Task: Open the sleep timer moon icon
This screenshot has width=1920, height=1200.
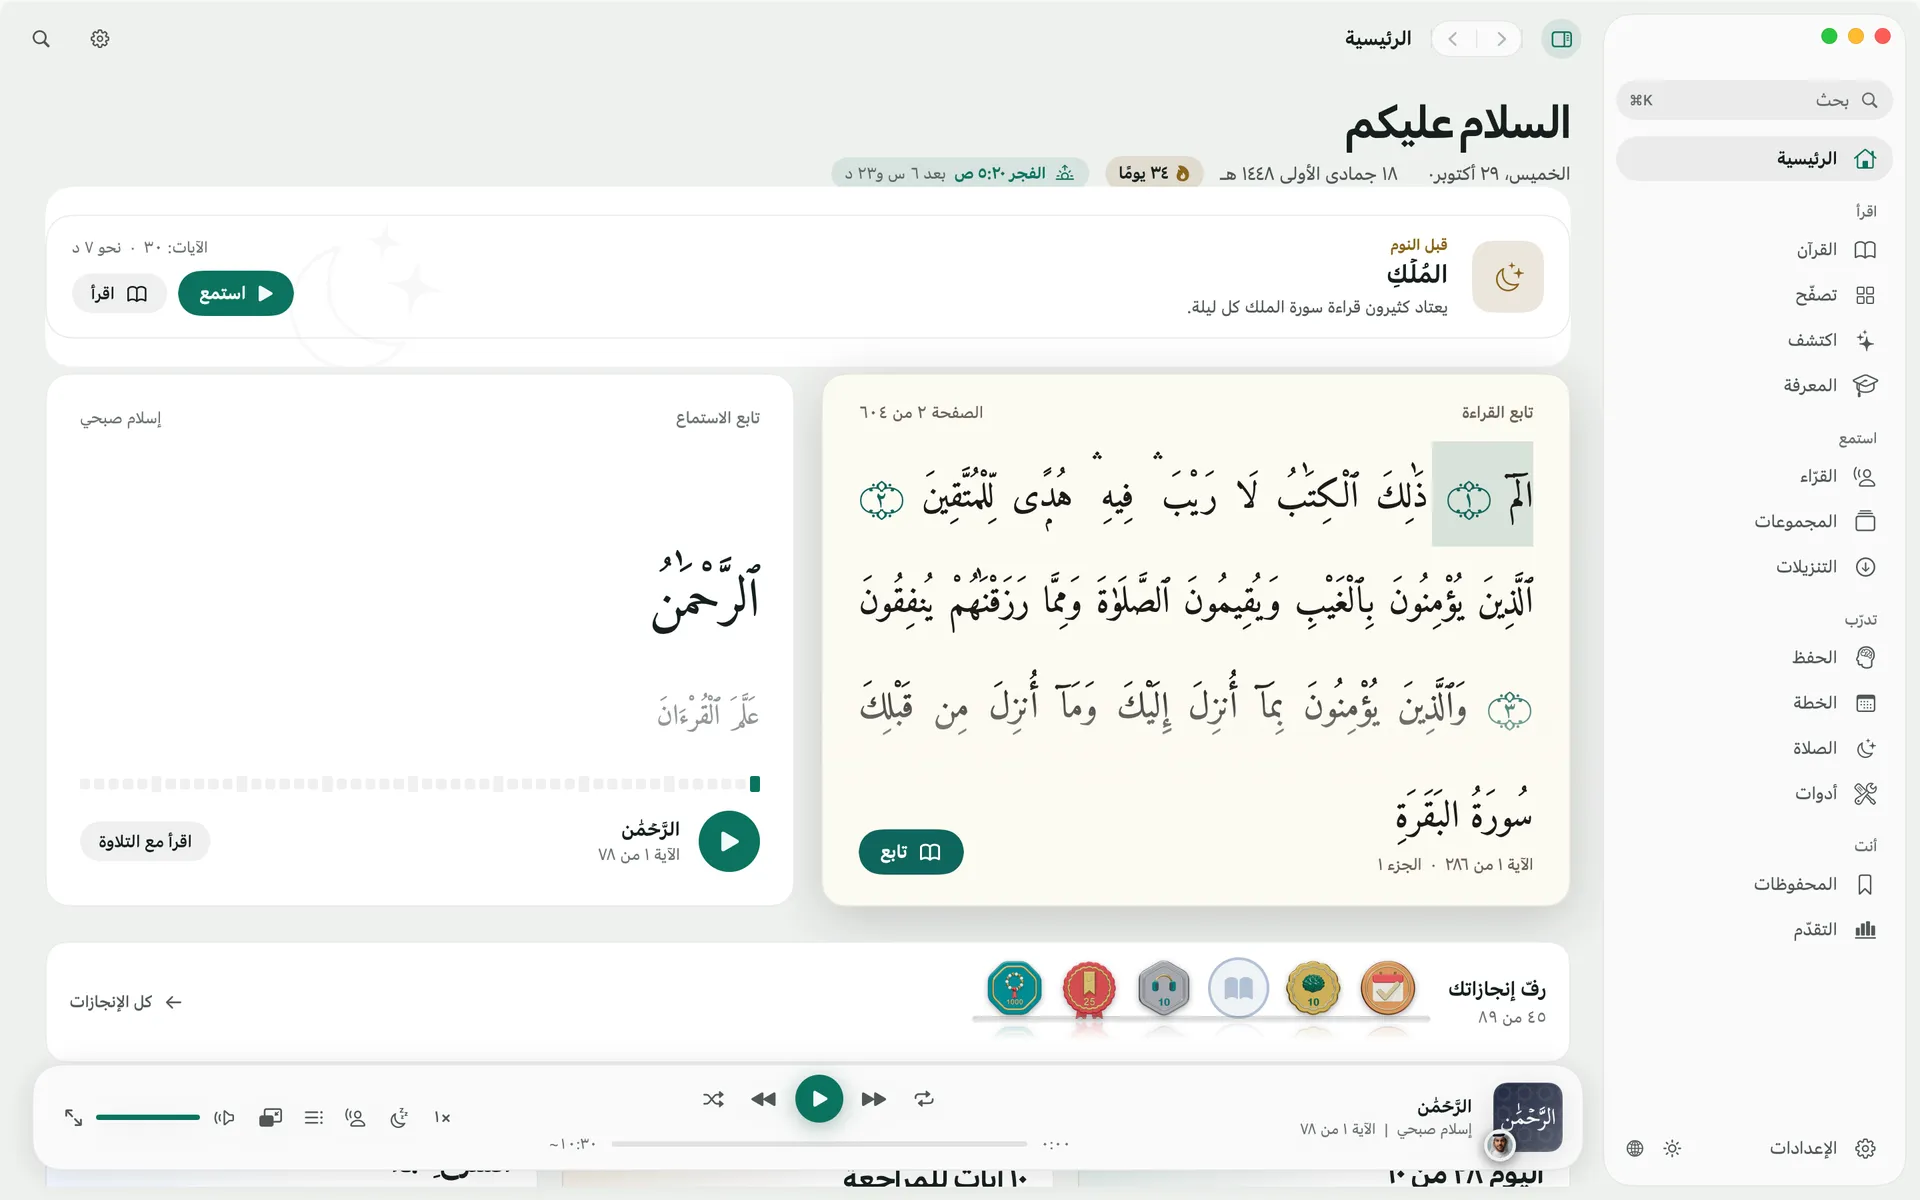Action: (x=399, y=1117)
